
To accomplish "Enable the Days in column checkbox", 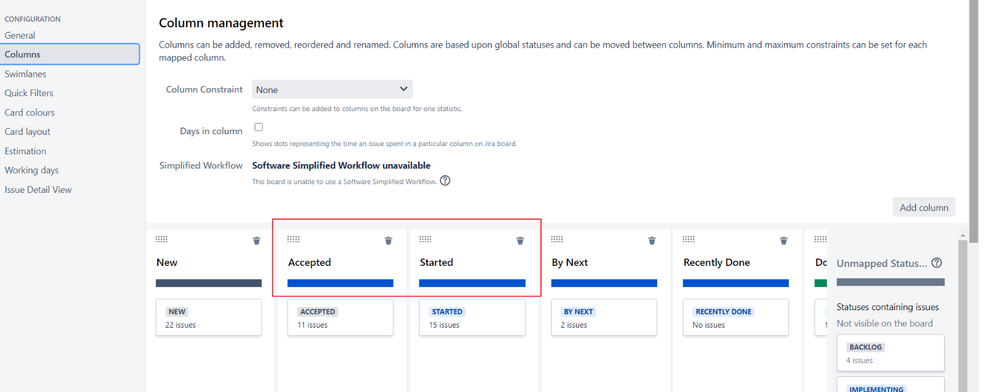I will pos(259,127).
